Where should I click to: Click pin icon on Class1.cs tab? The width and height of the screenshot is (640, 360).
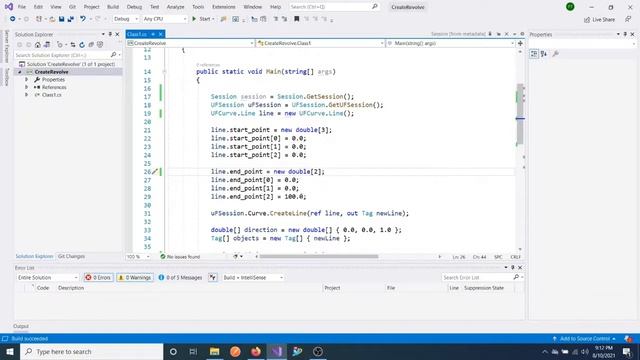[153, 34]
